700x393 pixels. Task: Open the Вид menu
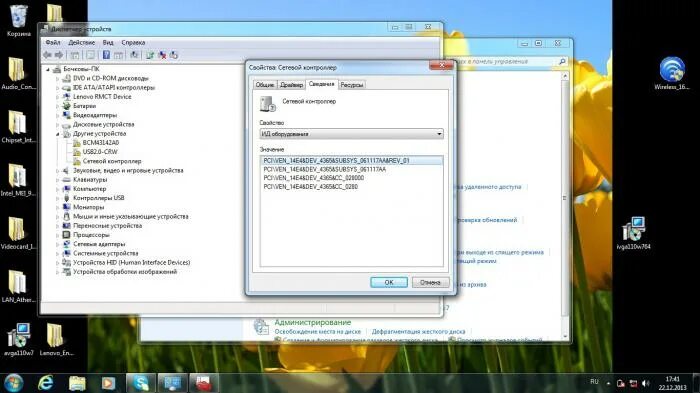[108, 42]
